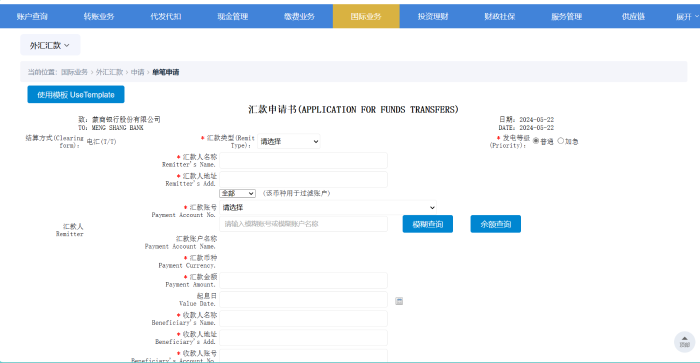
Task: Switch to the 财政社保 tab
Action: (x=500, y=17)
